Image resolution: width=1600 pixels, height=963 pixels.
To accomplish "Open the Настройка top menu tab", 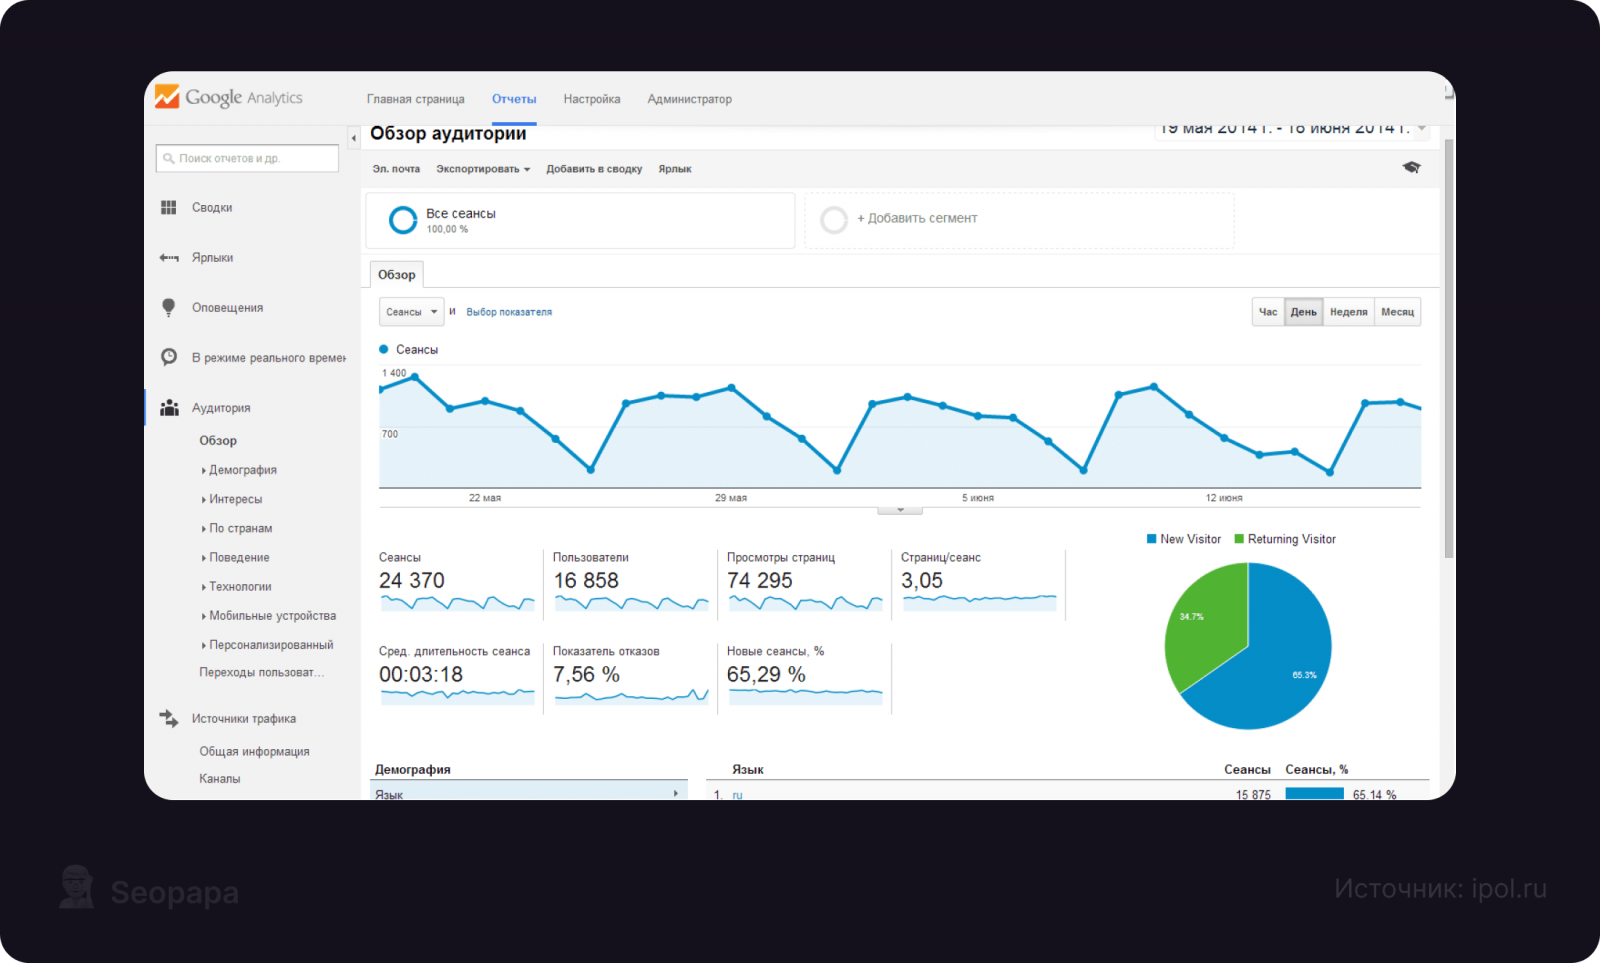I will point(592,99).
